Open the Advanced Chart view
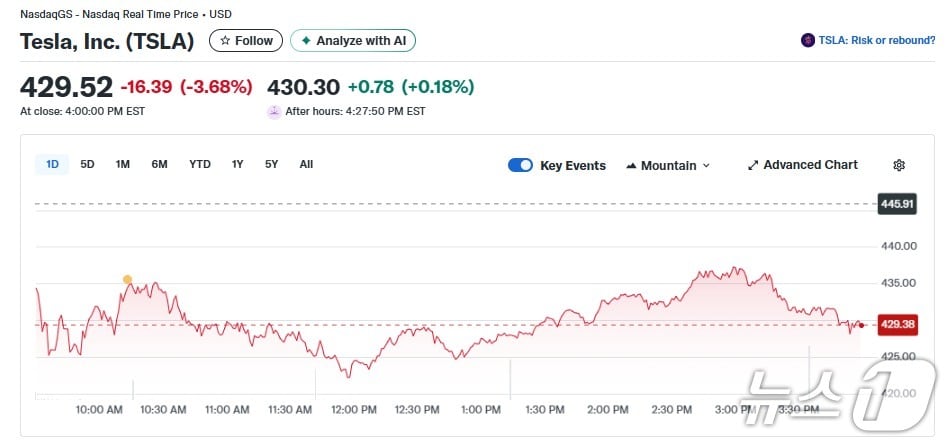Viewport: 951px width, 446px height. [802, 165]
